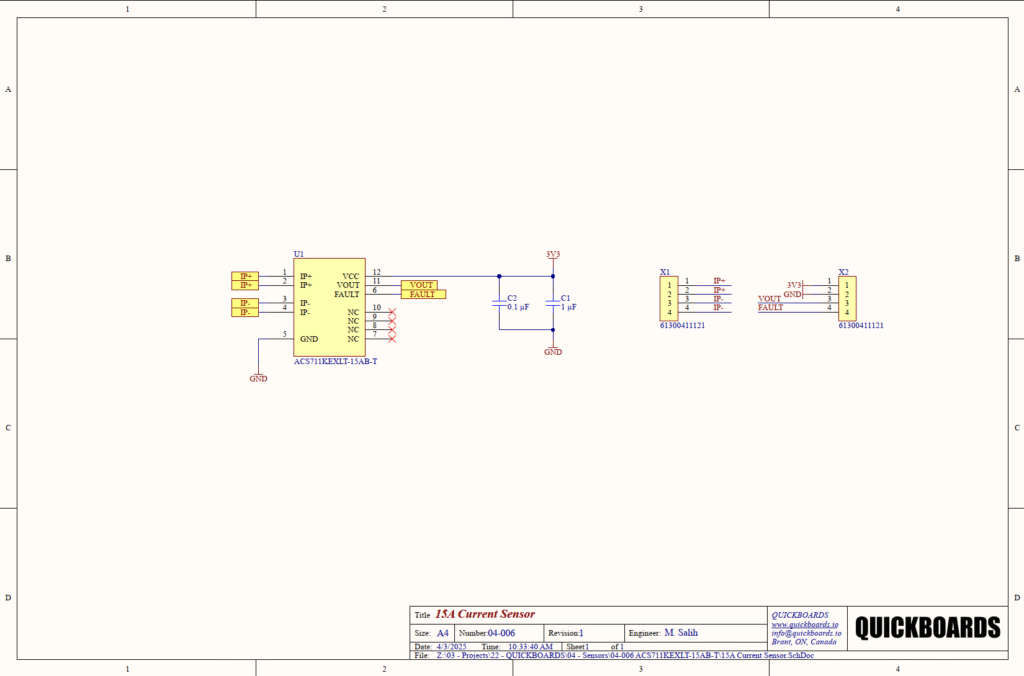The width and height of the screenshot is (1024, 676).
Task: Click the no-connect cross on pin 10
Action: pos(391,313)
